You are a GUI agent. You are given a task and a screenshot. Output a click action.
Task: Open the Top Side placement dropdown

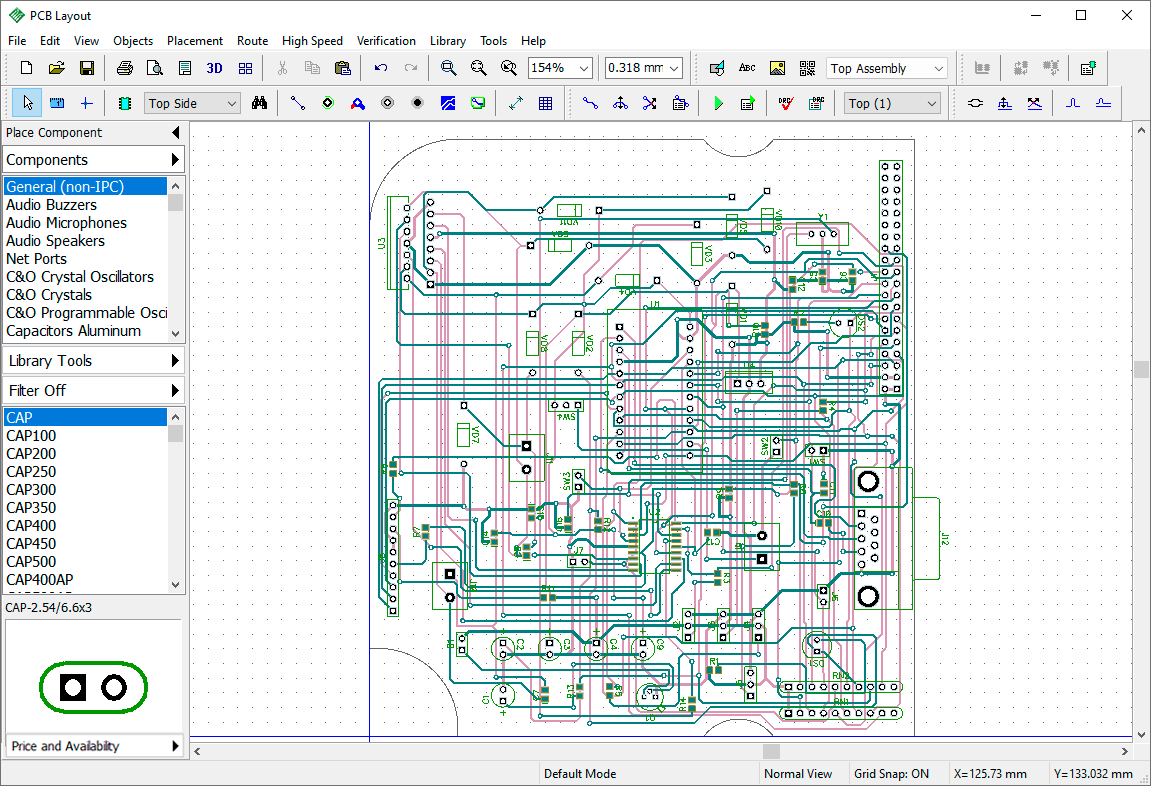(x=192, y=103)
